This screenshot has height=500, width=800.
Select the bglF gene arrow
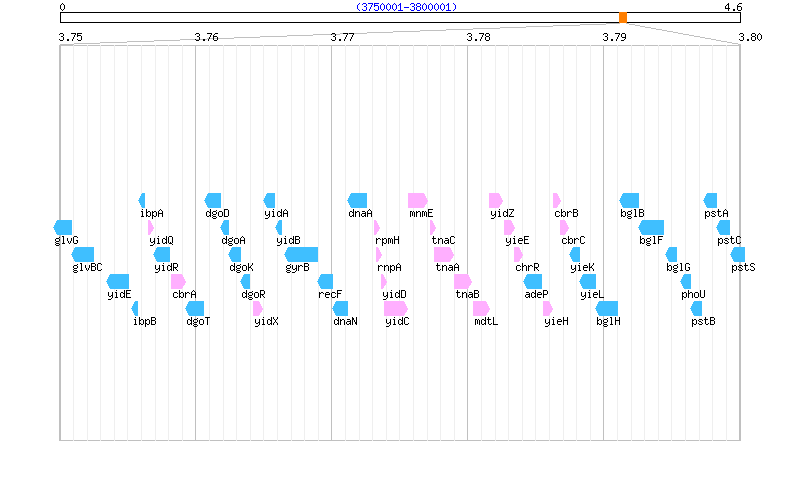coord(651,227)
